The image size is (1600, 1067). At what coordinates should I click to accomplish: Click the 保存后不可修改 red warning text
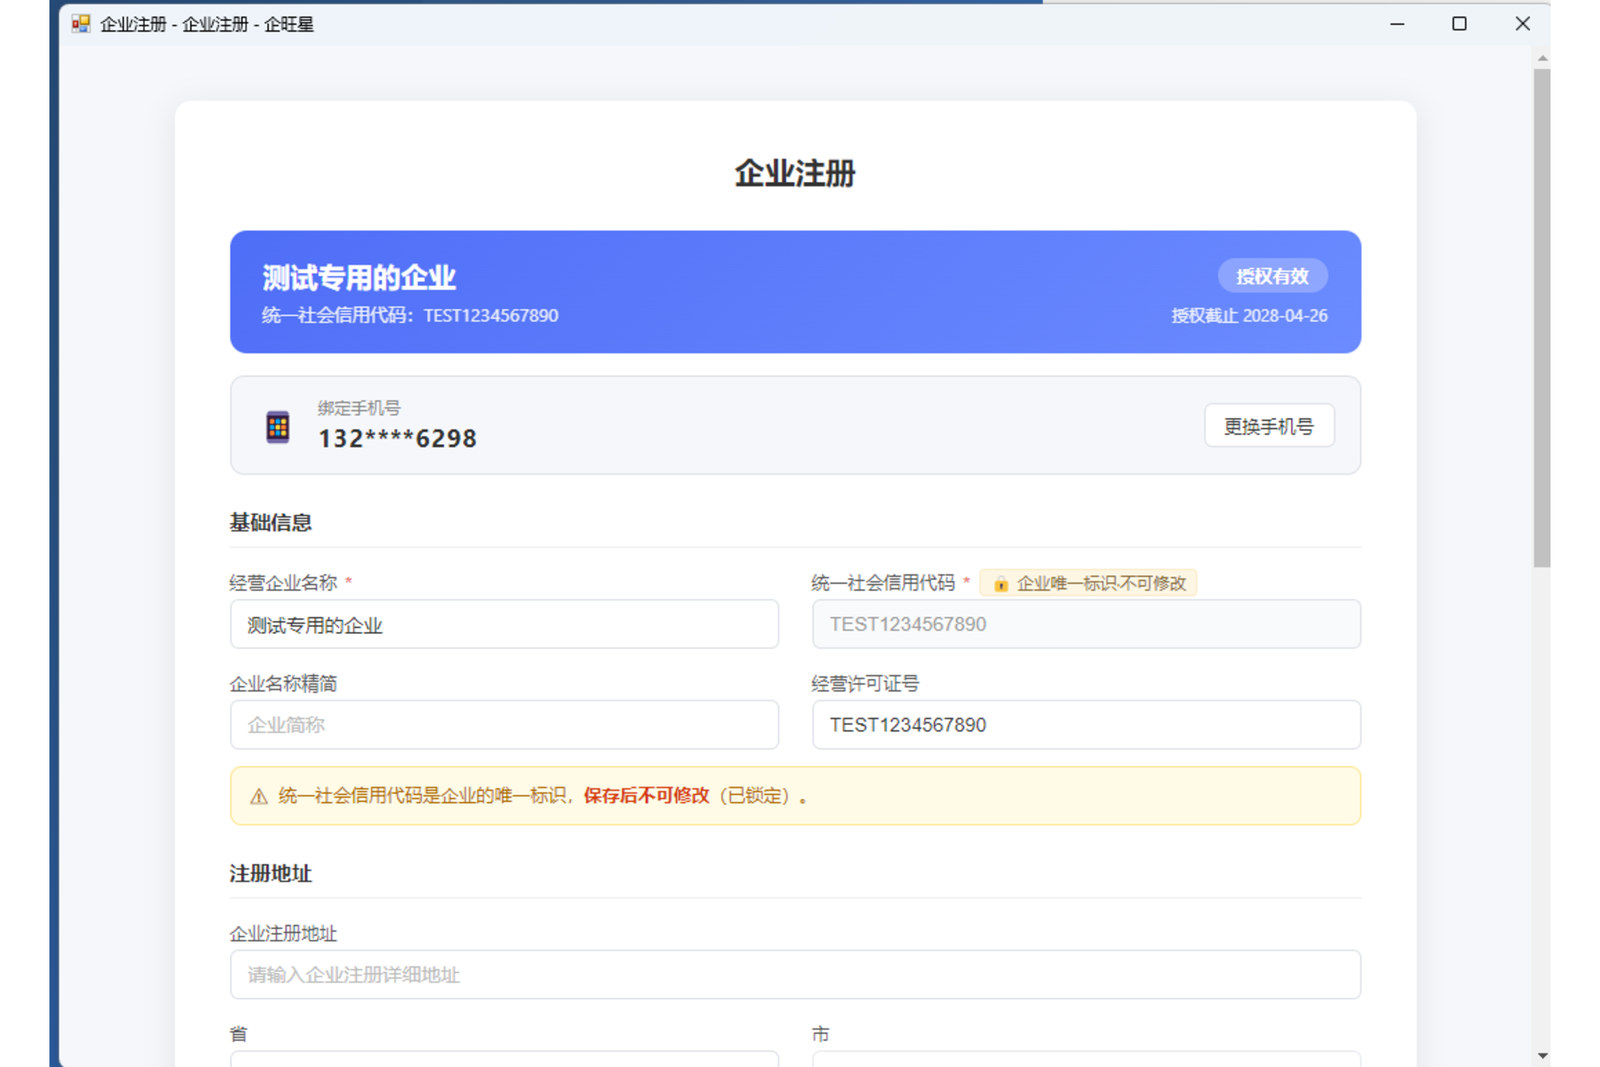(x=646, y=796)
